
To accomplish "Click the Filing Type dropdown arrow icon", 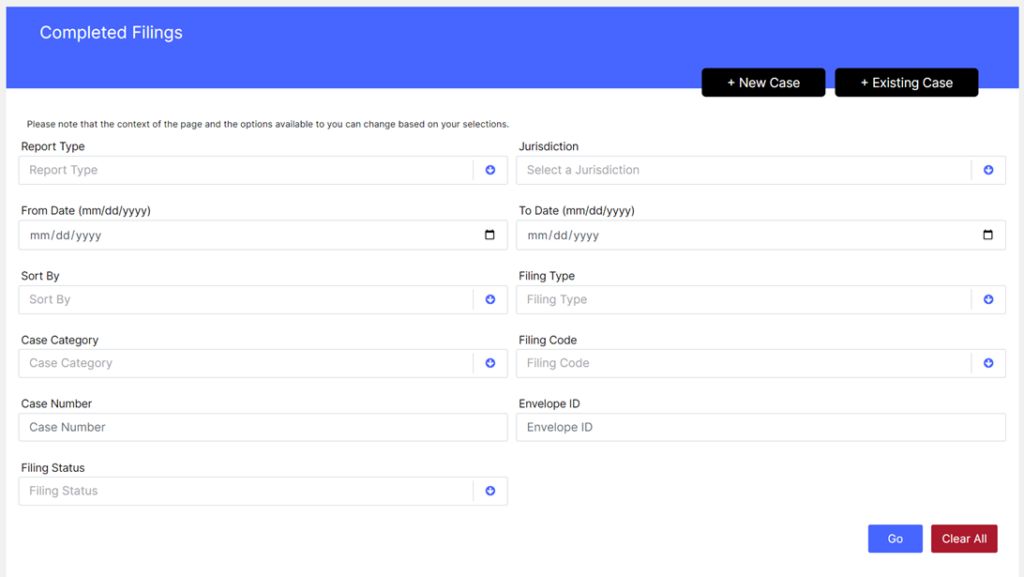I will [x=988, y=299].
